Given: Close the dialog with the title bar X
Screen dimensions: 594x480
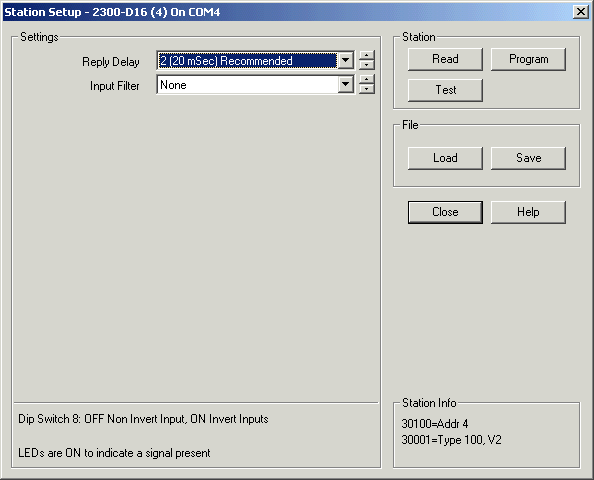Looking at the screenshot, I should pos(580,12).
